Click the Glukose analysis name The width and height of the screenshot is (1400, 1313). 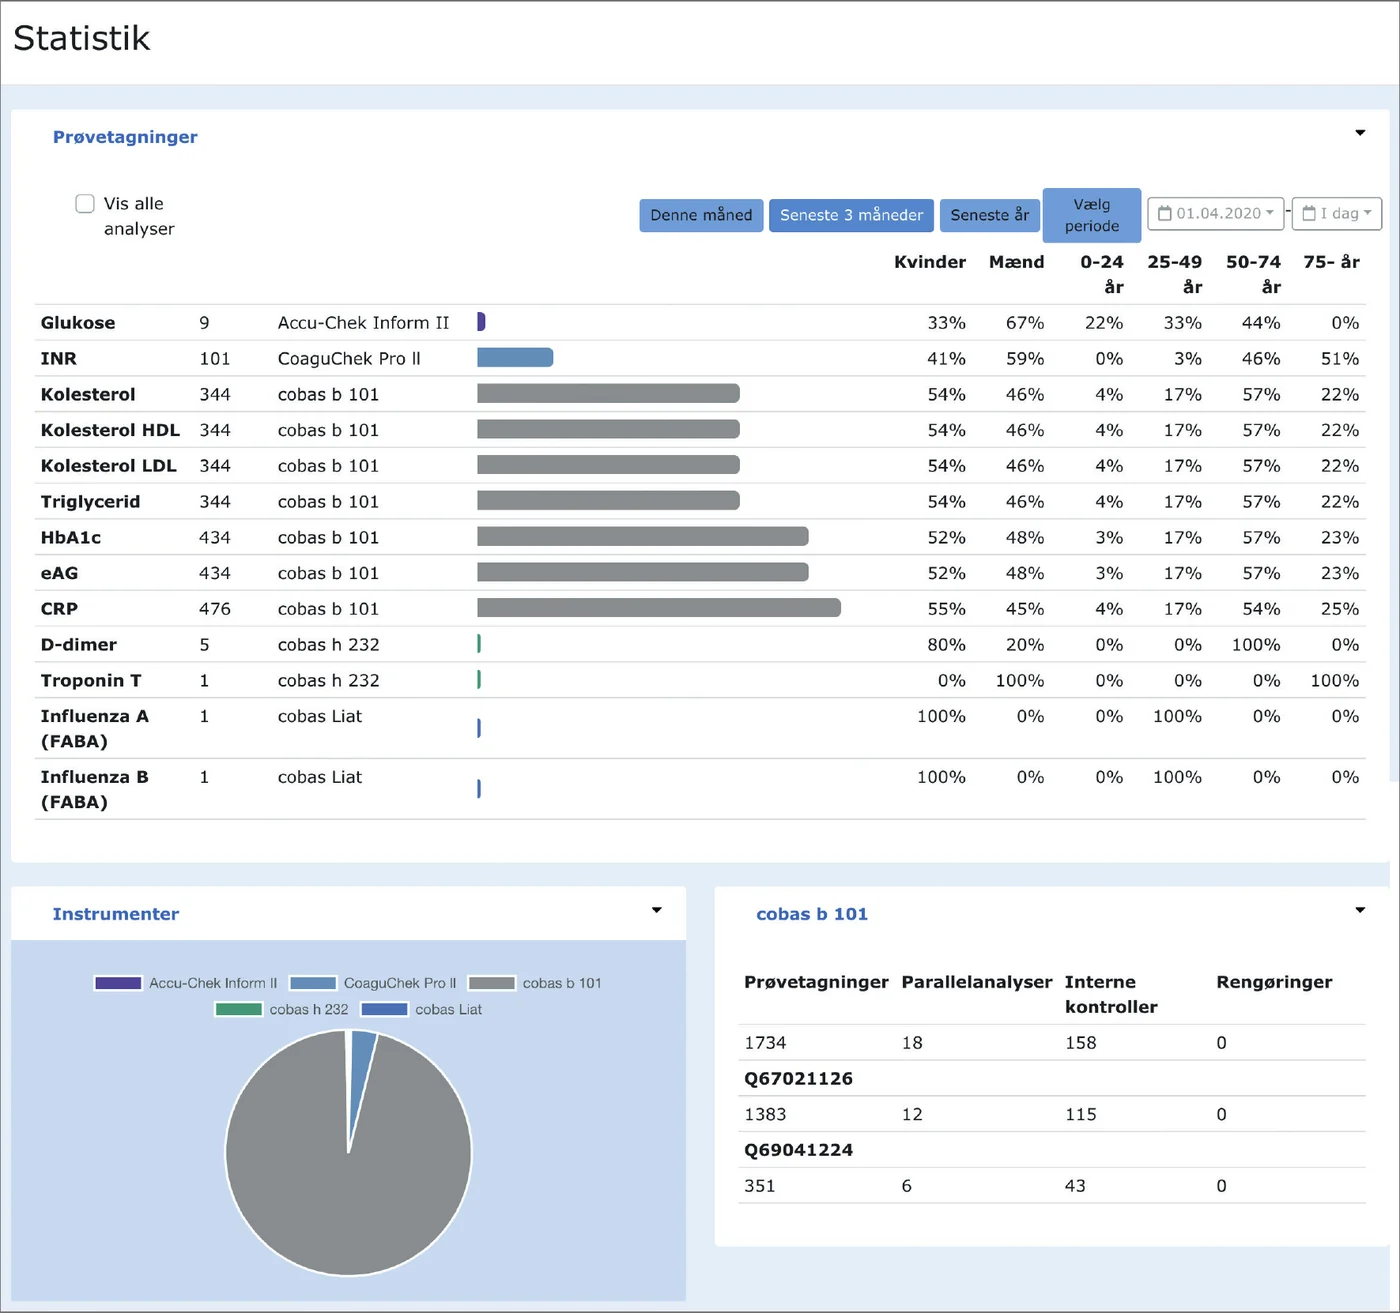point(78,323)
